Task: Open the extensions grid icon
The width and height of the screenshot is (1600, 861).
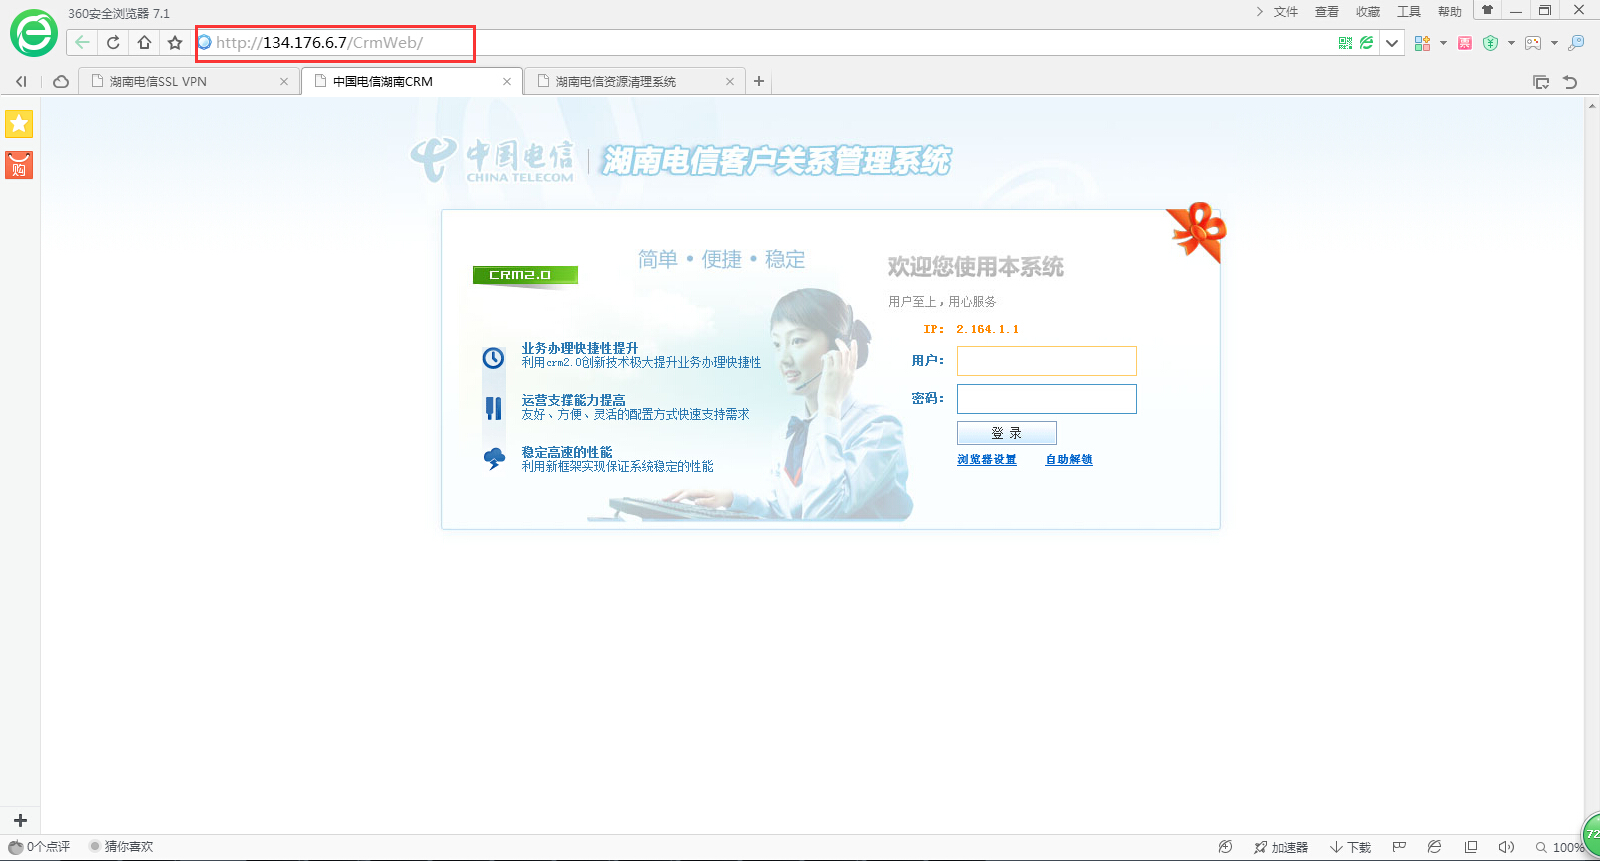Action: (x=1422, y=43)
